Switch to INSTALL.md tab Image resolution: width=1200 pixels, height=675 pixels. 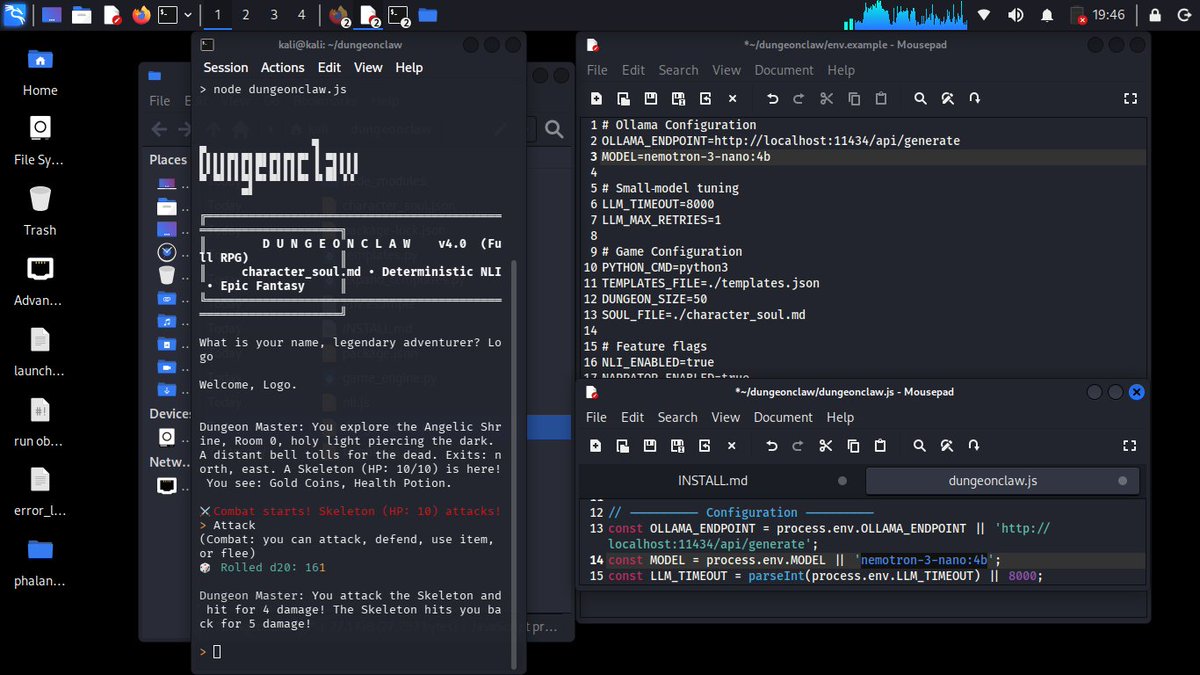pyautogui.click(x=713, y=481)
